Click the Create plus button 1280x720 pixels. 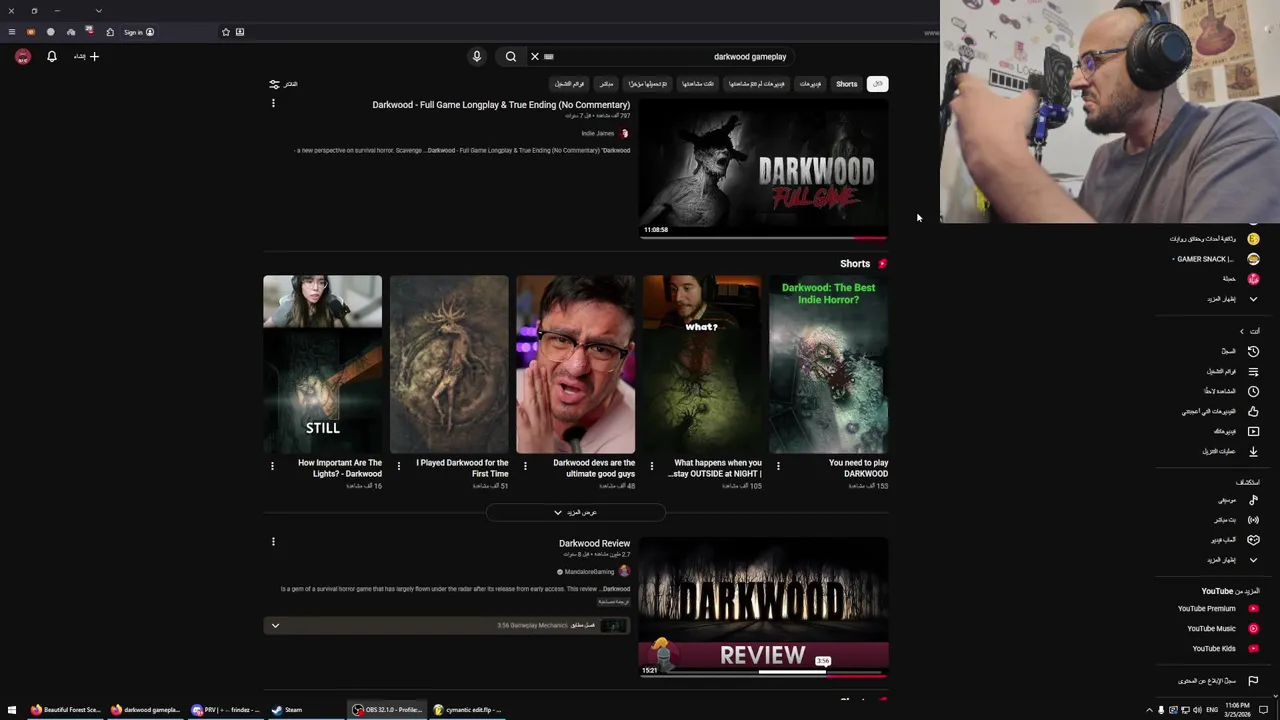tap(87, 57)
